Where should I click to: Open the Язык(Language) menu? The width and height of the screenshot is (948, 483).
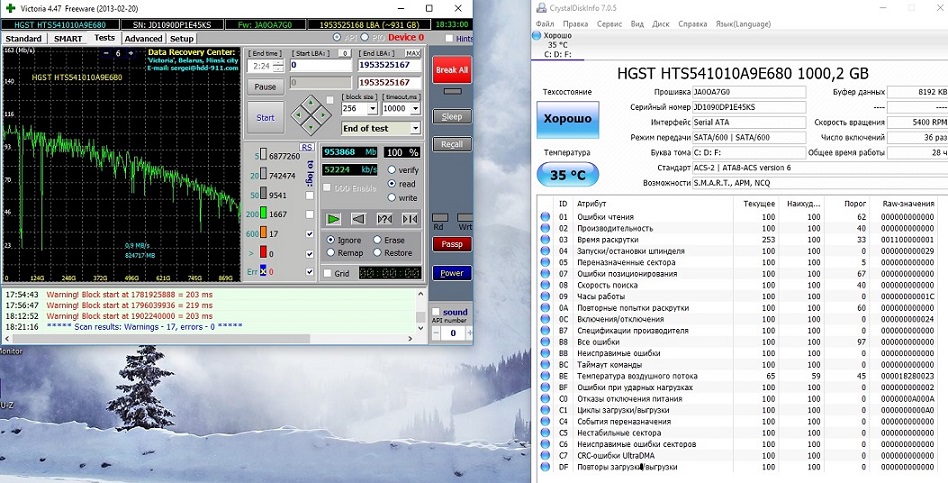point(743,24)
